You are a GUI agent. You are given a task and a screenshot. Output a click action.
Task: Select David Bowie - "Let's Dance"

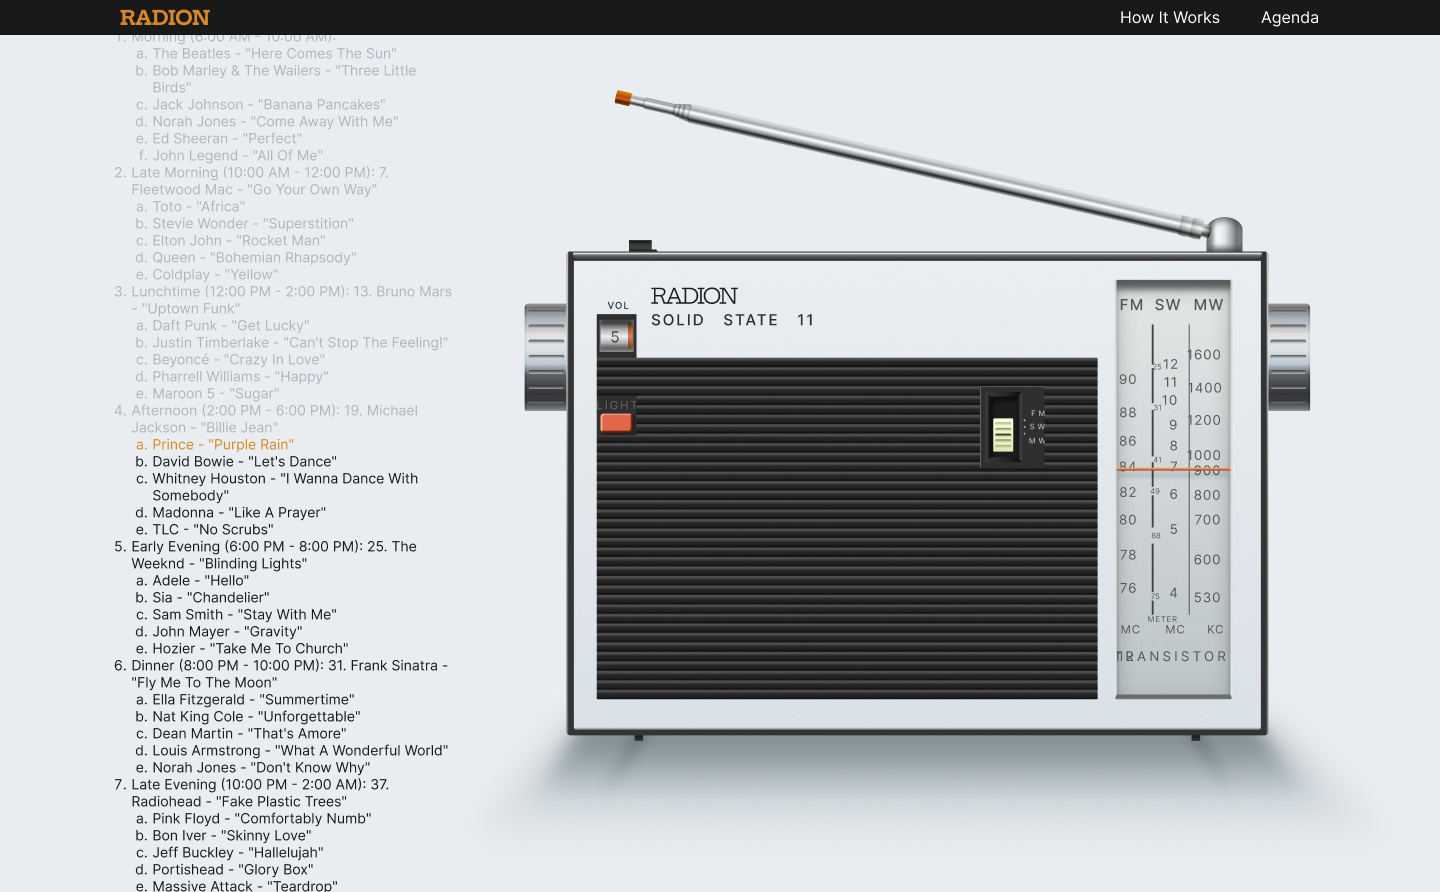click(244, 462)
